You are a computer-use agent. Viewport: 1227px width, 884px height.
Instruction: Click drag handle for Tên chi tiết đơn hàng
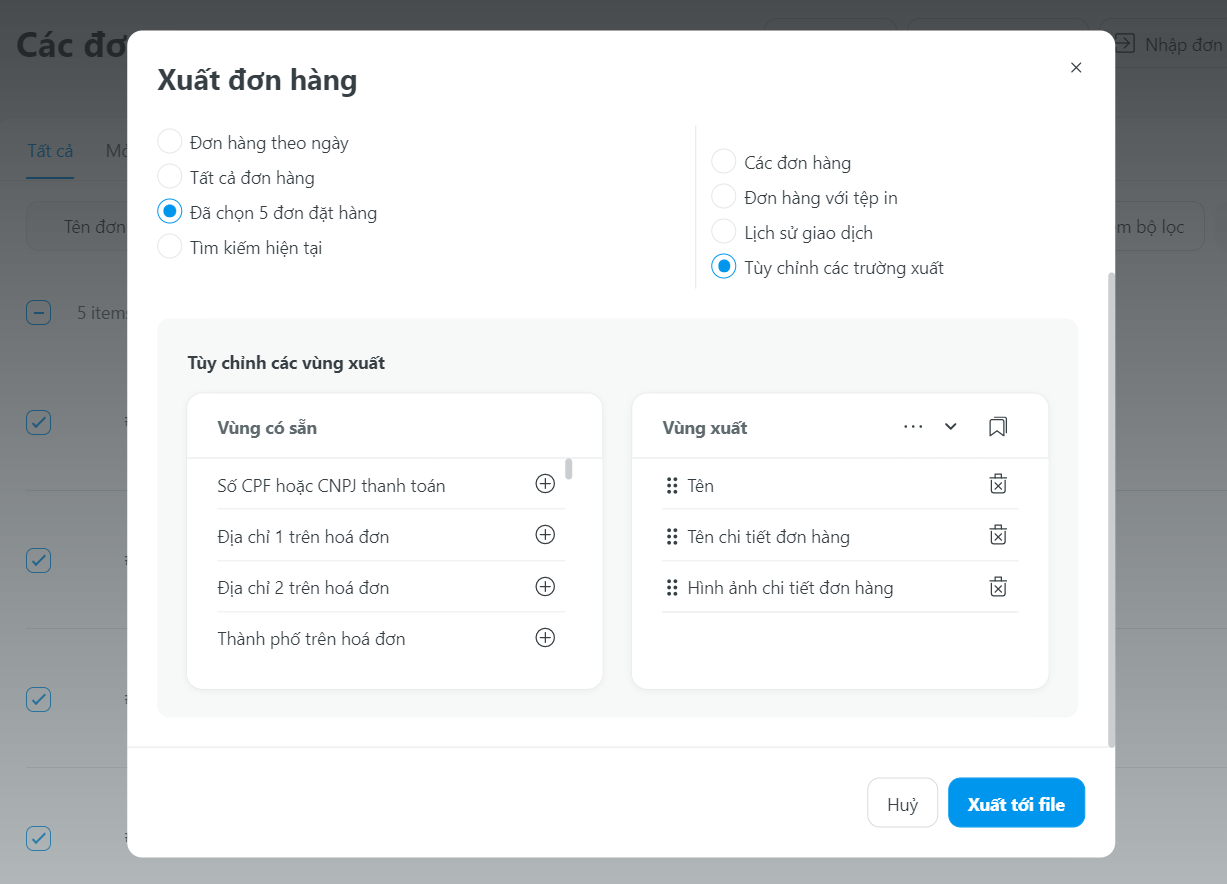pyautogui.click(x=672, y=537)
